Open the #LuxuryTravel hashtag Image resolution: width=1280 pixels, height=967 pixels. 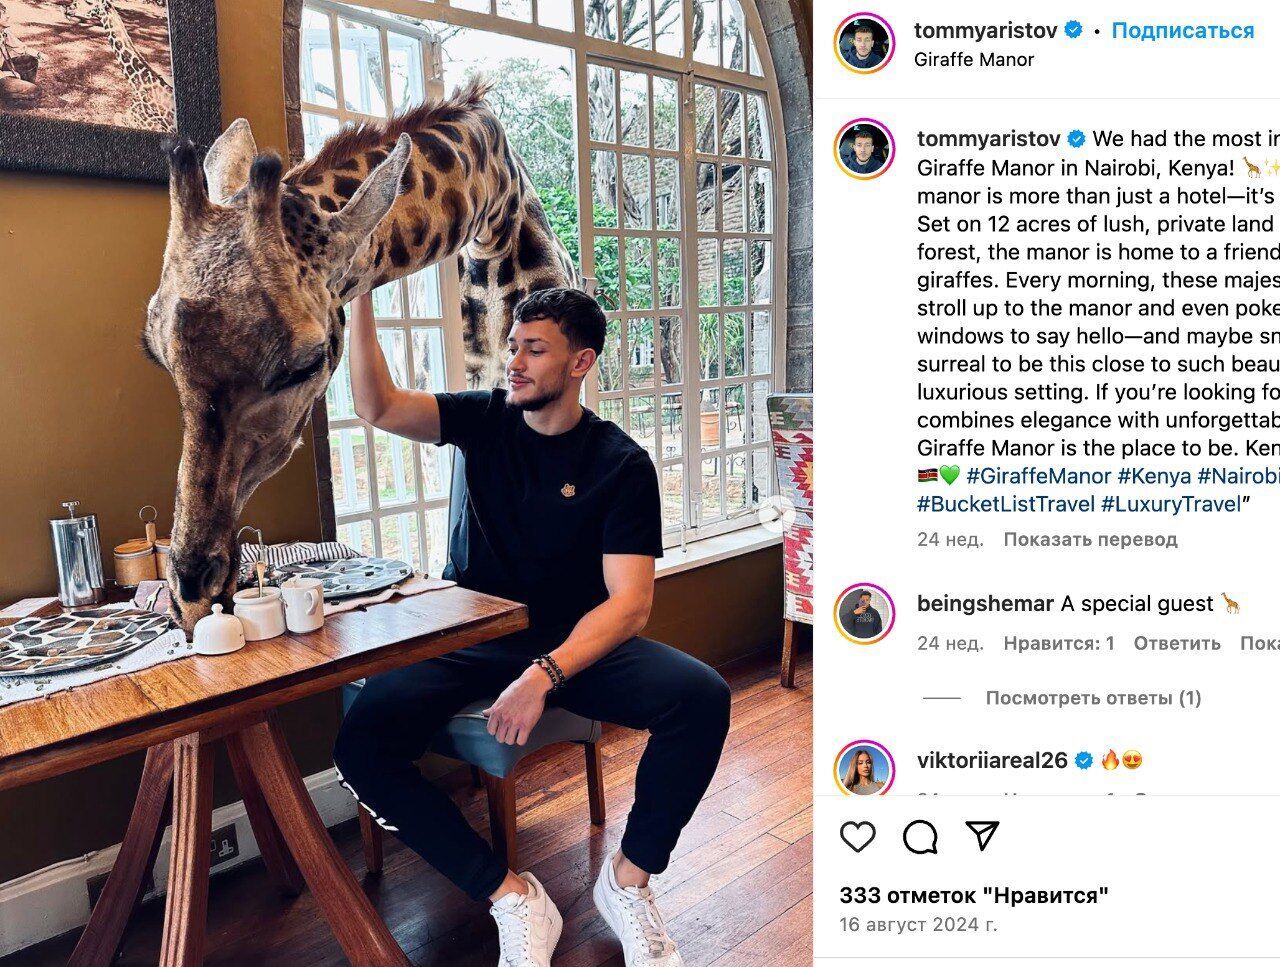point(1170,504)
